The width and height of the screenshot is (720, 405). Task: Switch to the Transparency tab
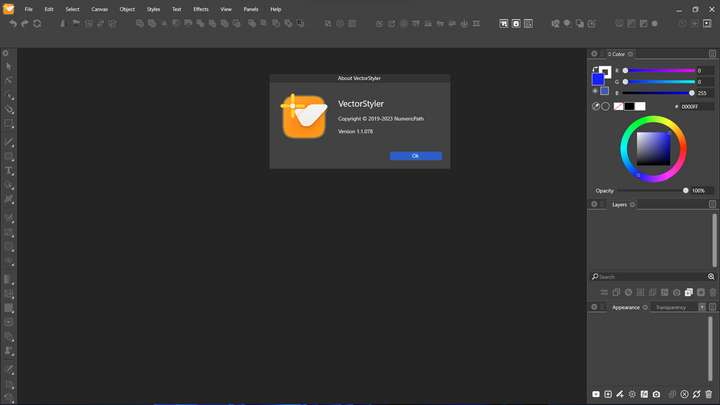(x=671, y=308)
